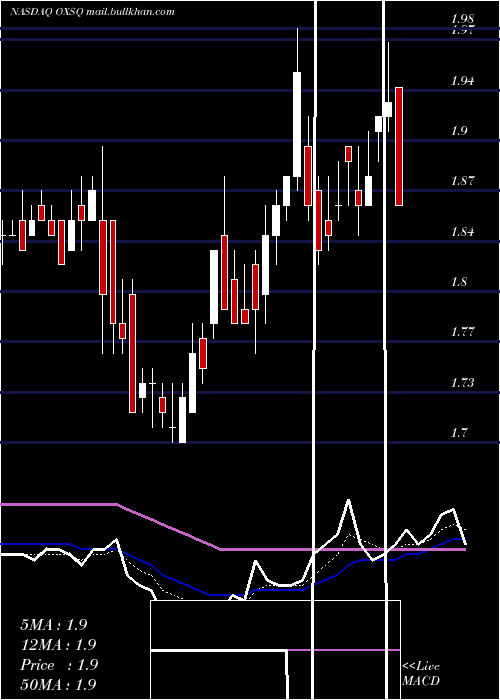Click the 1.8 price axis label
The height and width of the screenshot is (700, 500).
pyautogui.click(x=459, y=282)
